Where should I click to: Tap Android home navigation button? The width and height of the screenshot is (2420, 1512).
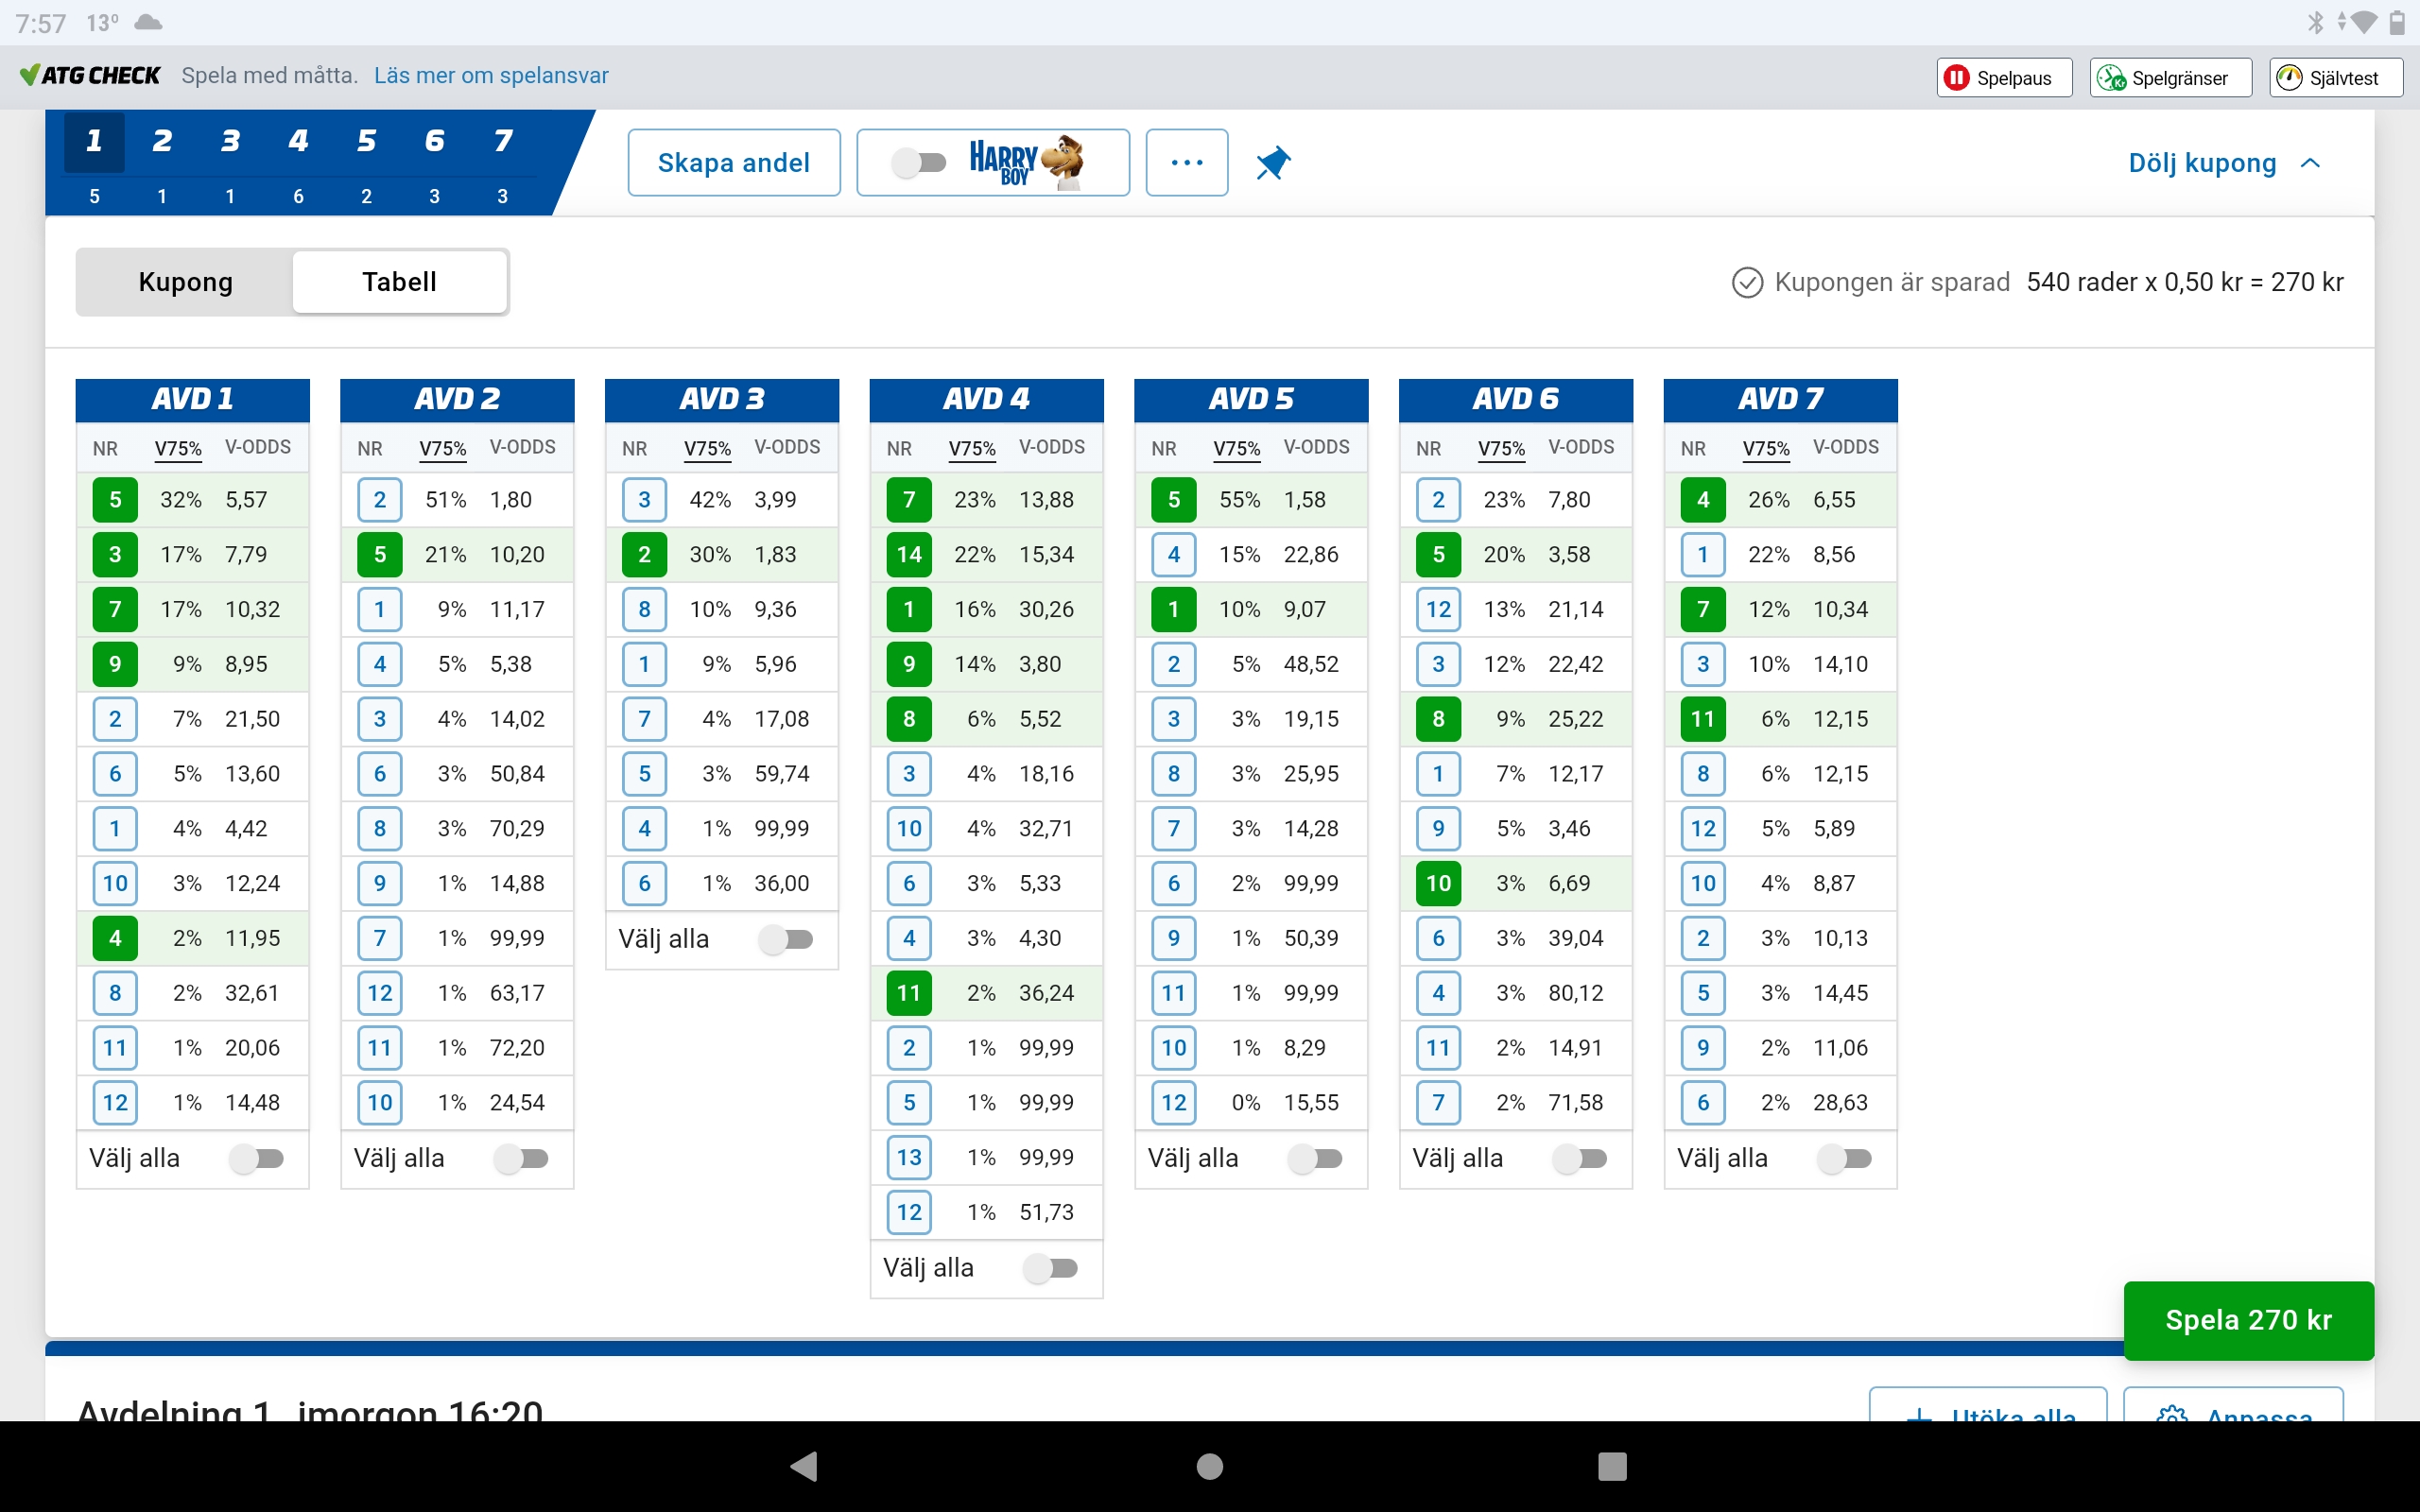(x=1210, y=1466)
